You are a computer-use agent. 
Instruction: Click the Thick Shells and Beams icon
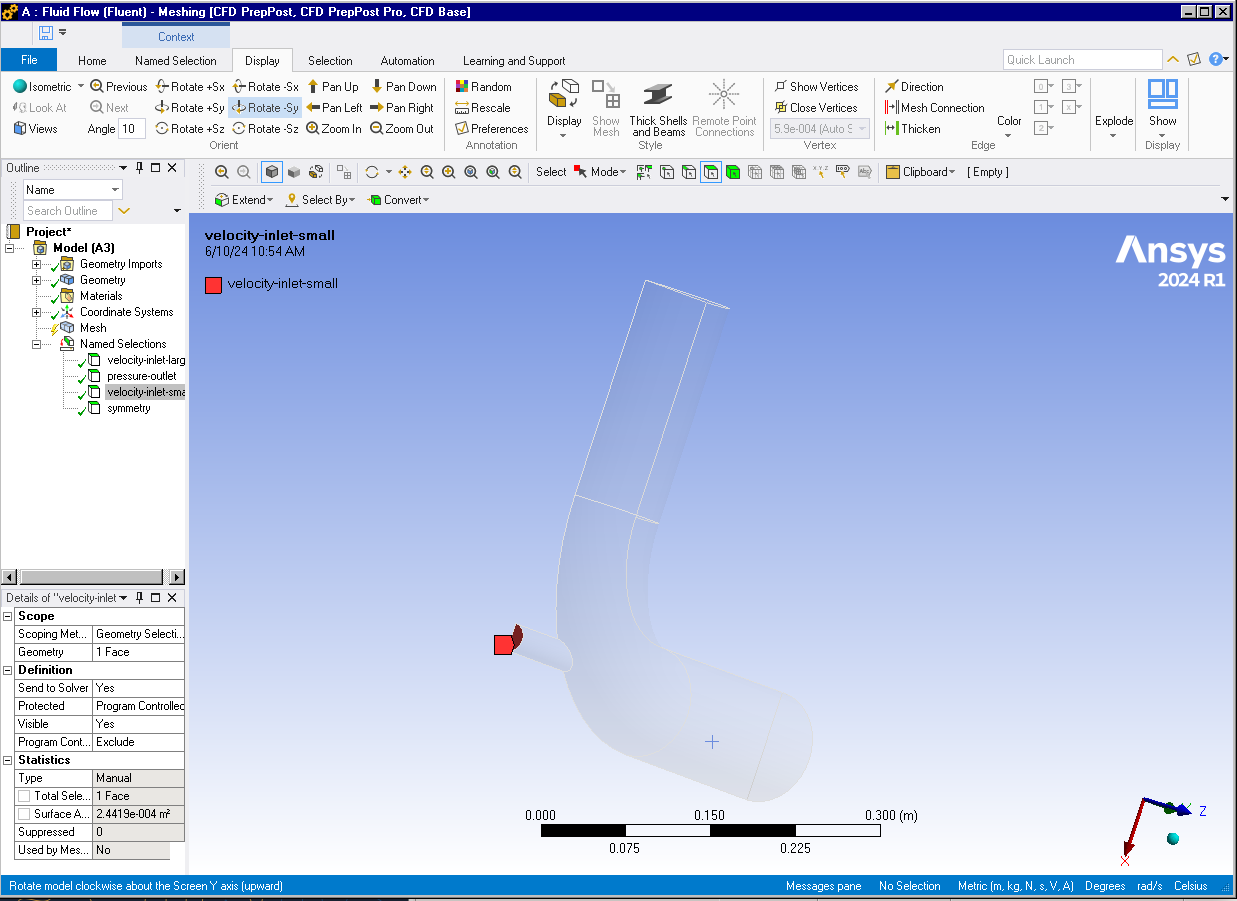click(x=657, y=97)
